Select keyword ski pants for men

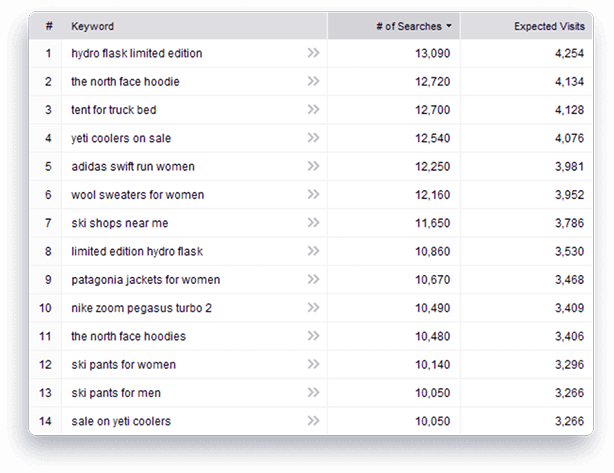tap(116, 393)
